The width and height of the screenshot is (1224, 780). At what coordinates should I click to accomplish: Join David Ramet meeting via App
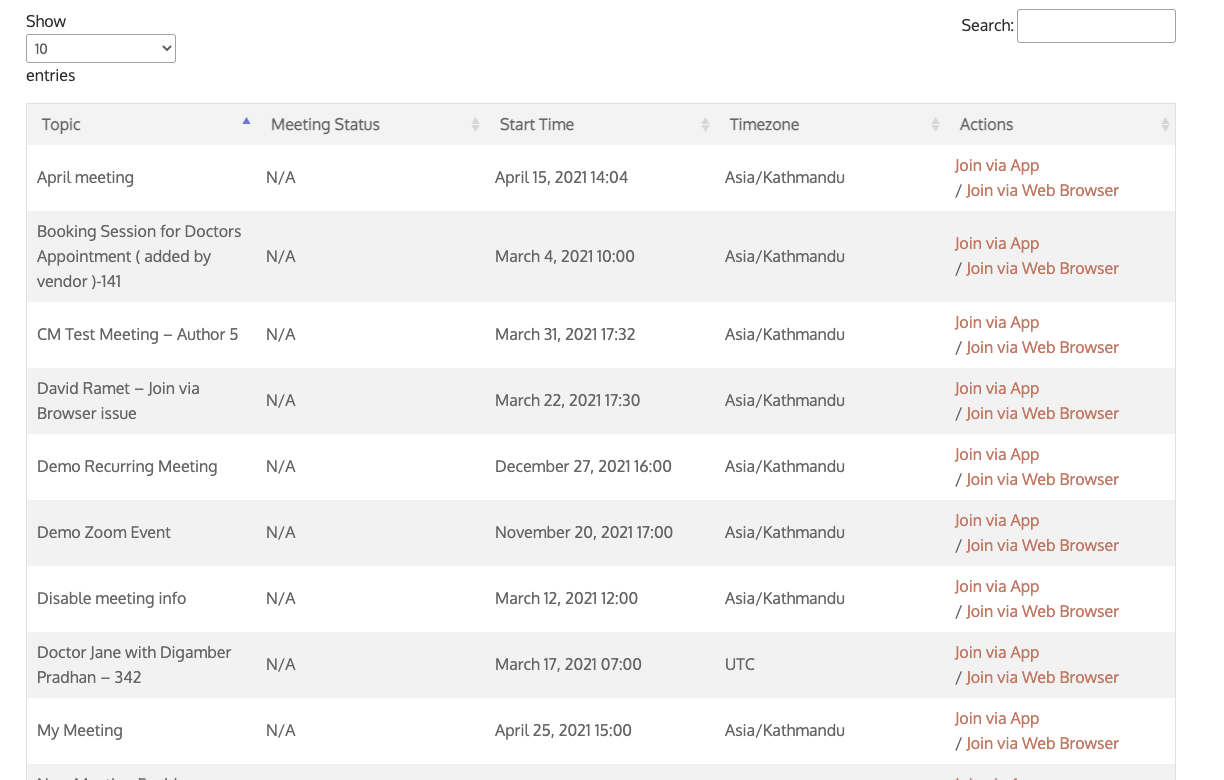click(996, 389)
